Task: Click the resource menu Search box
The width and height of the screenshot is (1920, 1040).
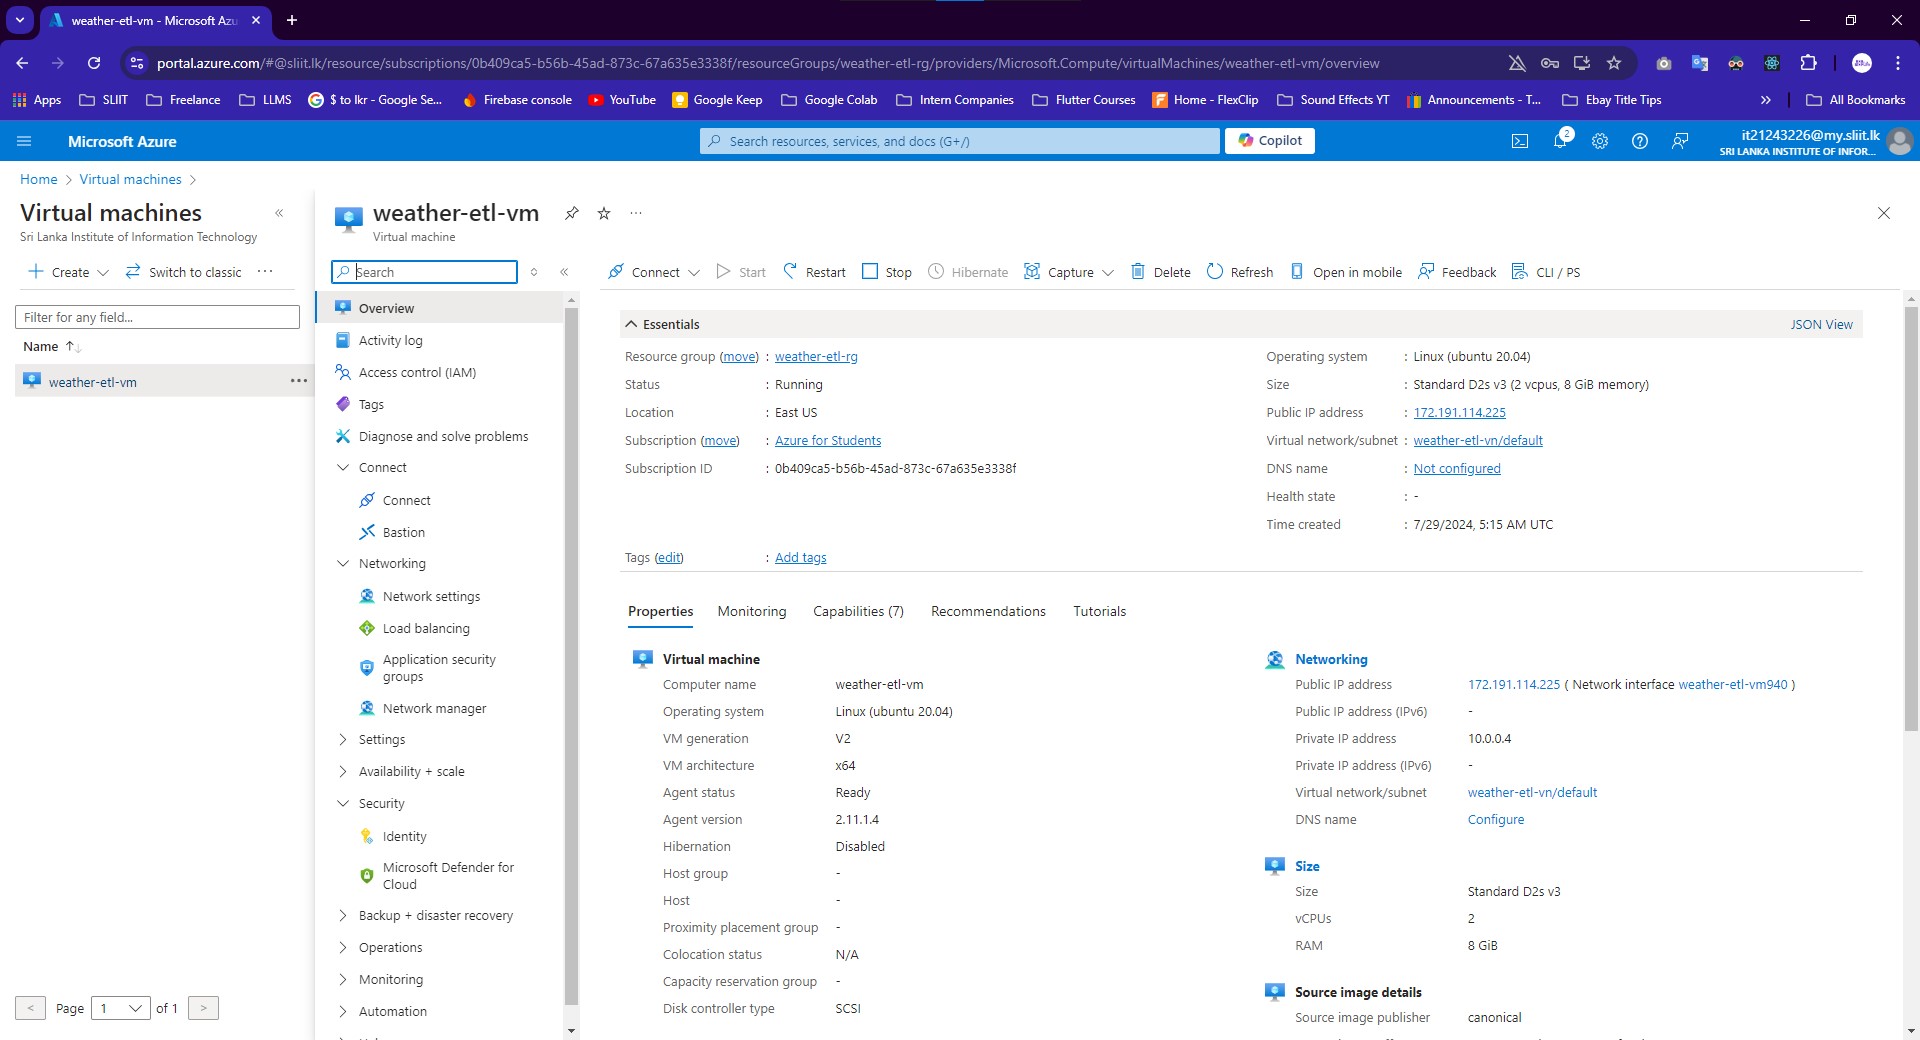Action: tap(424, 272)
